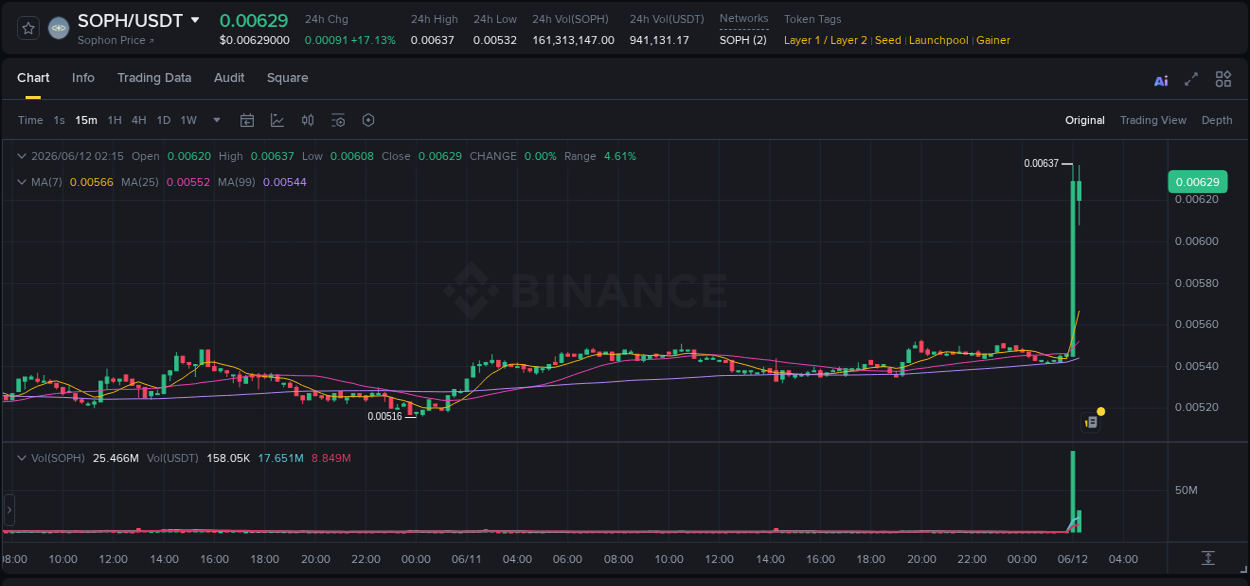Click the Vol(USDT) value 158.05K
This screenshot has width=1250, height=586.
(x=229, y=458)
